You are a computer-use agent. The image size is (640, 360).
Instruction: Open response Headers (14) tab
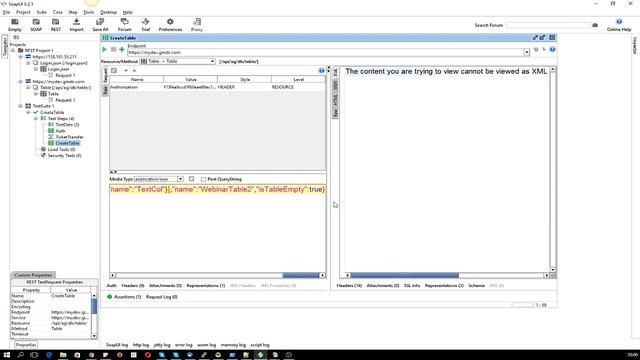tap(349, 286)
